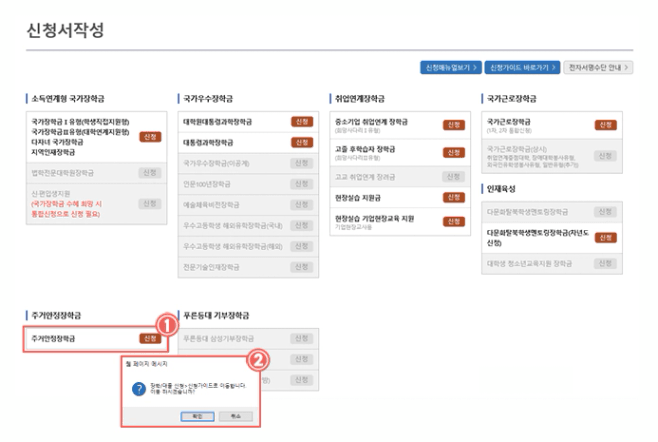Click the 고졸 후학습자 장학금 row label

(365, 149)
